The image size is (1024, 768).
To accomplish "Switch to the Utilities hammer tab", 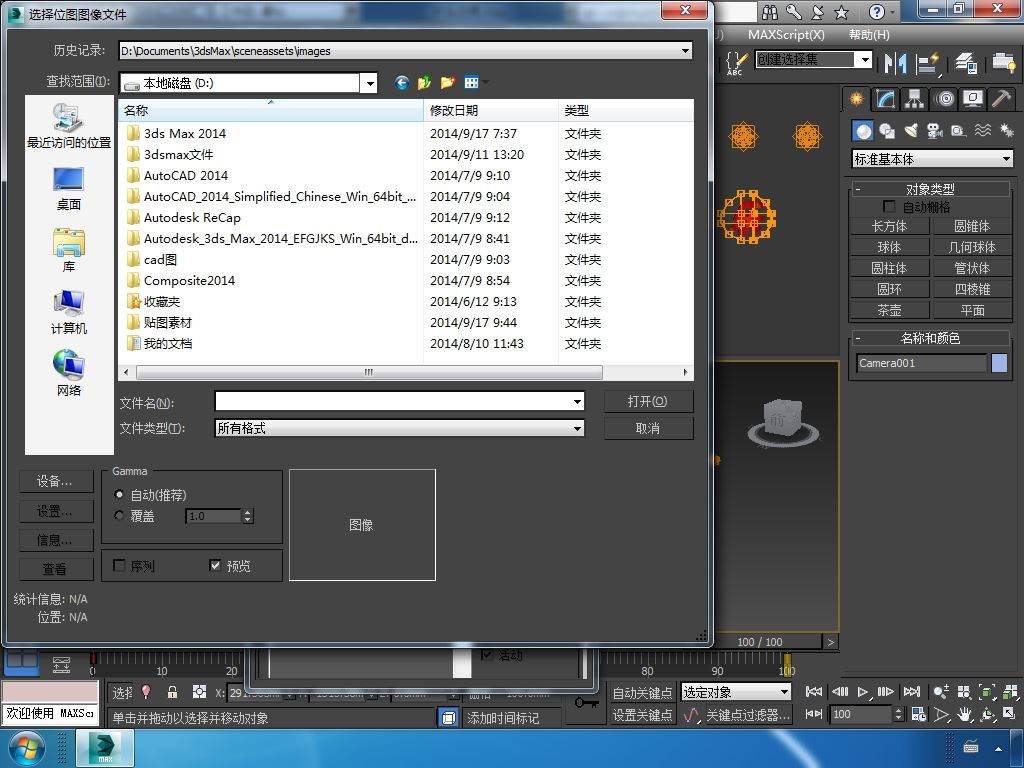I will [x=1001, y=99].
